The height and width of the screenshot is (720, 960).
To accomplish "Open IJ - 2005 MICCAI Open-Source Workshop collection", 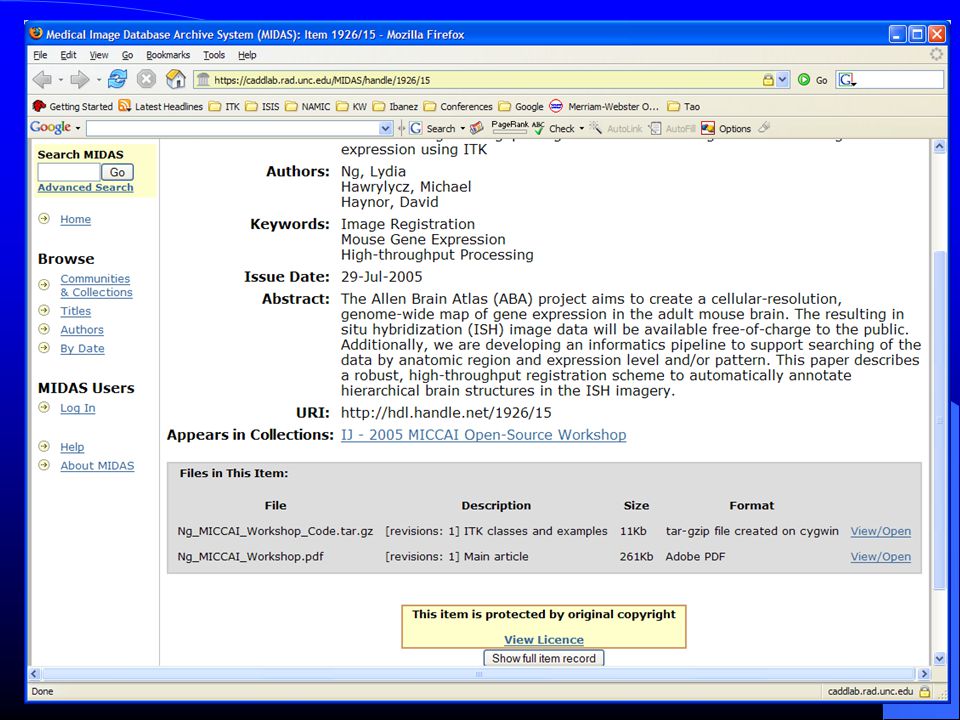I will coord(484,435).
